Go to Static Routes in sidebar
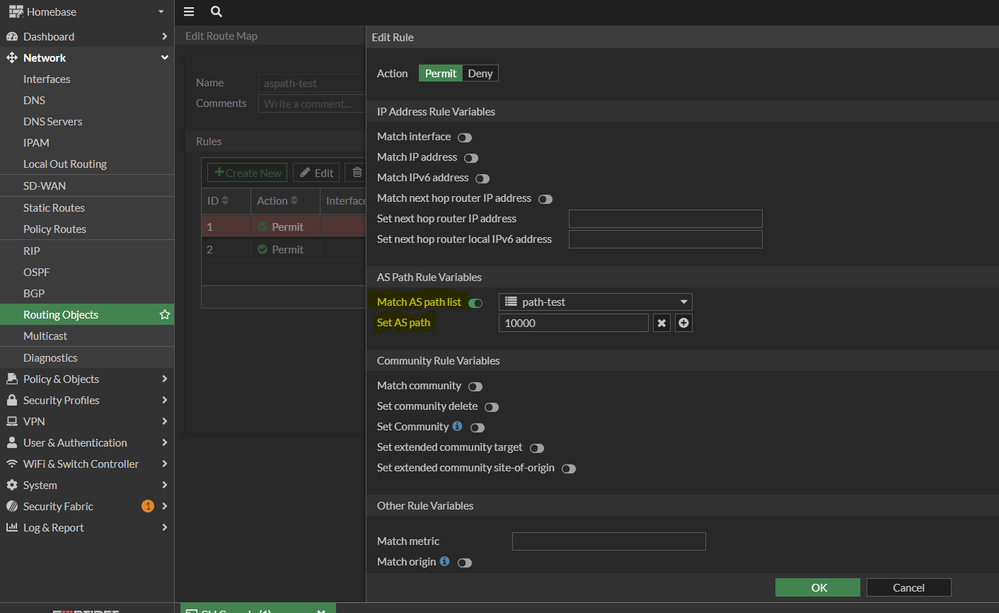Screen dimensions: 999x613 [x=54, y=208]
